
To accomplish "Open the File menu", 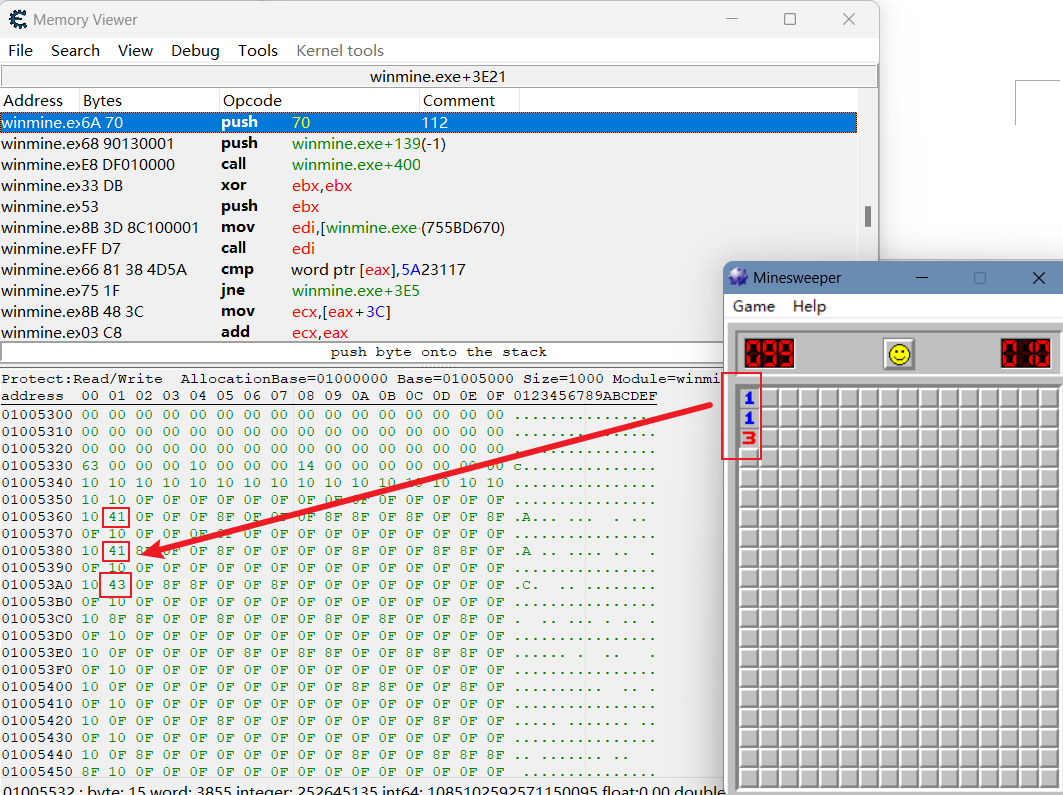I will (20, 50).
